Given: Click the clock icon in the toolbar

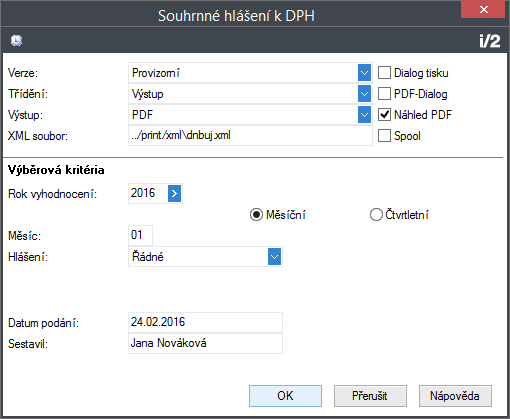Looking at the screenshot, I should pyautogui.click(x=16, y=41).
